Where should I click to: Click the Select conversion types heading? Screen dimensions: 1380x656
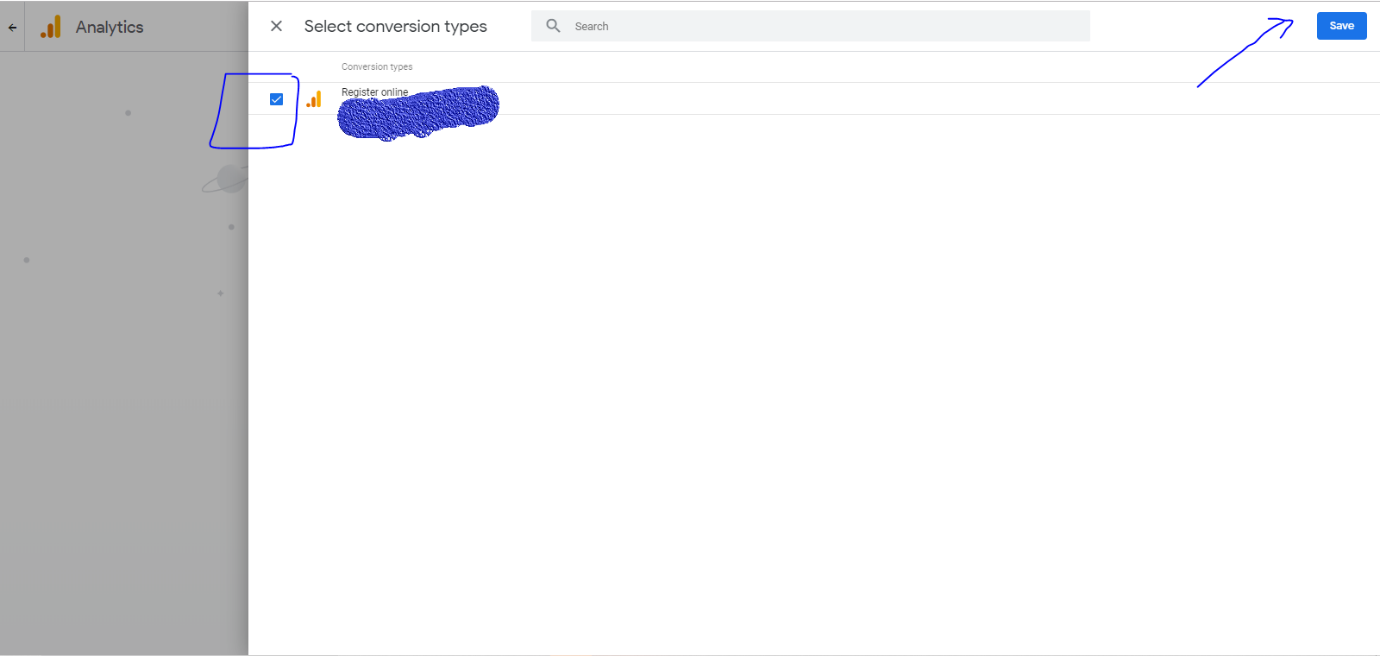click(x=396, y=26)
